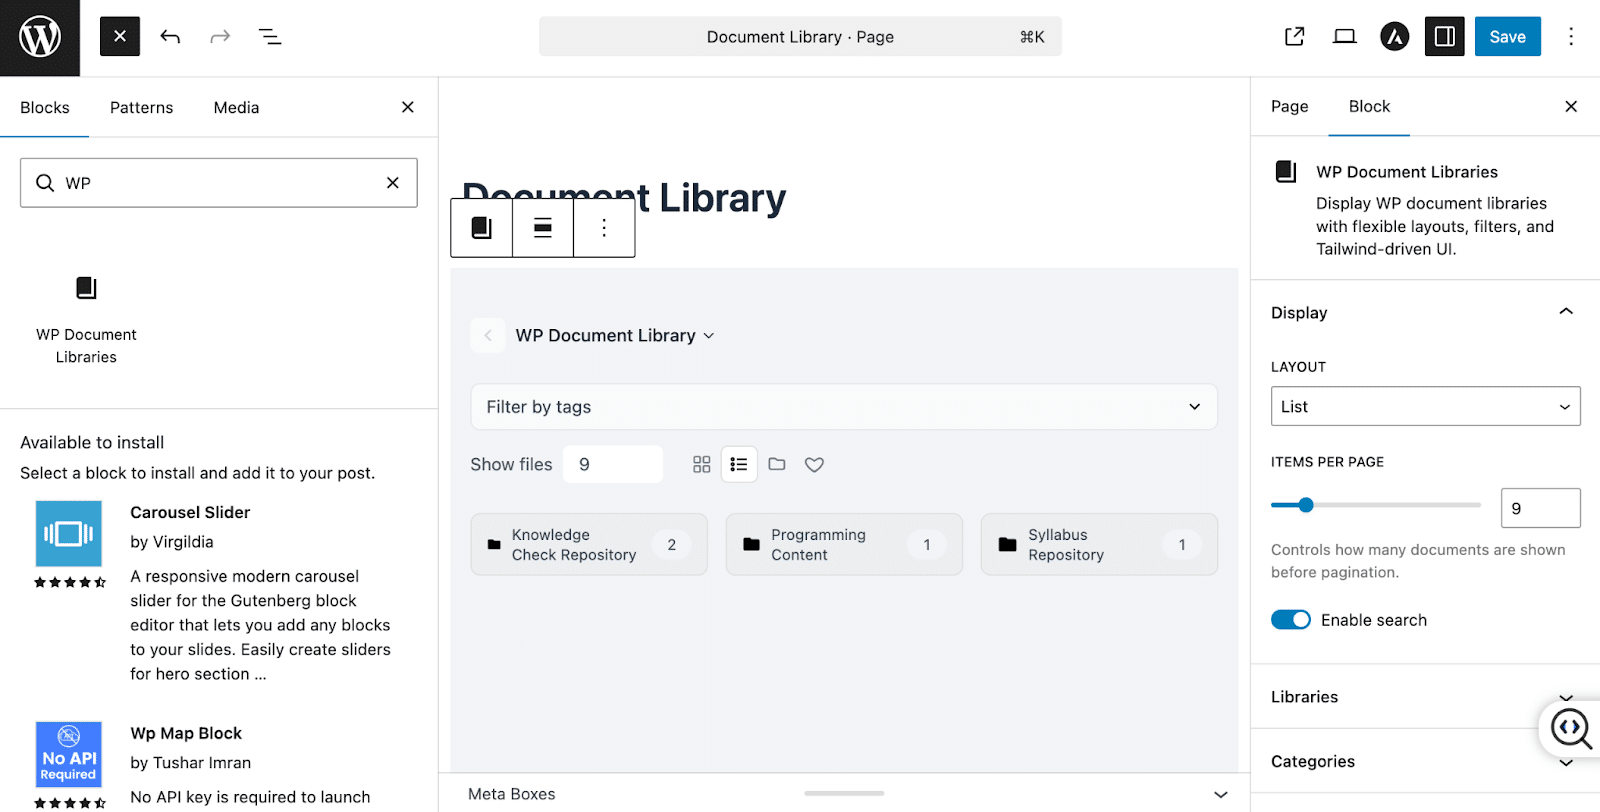The width and height of the screenshot is (1600, 812).
Task: Select the Carousel Slider title
Action: click(190, 512)
